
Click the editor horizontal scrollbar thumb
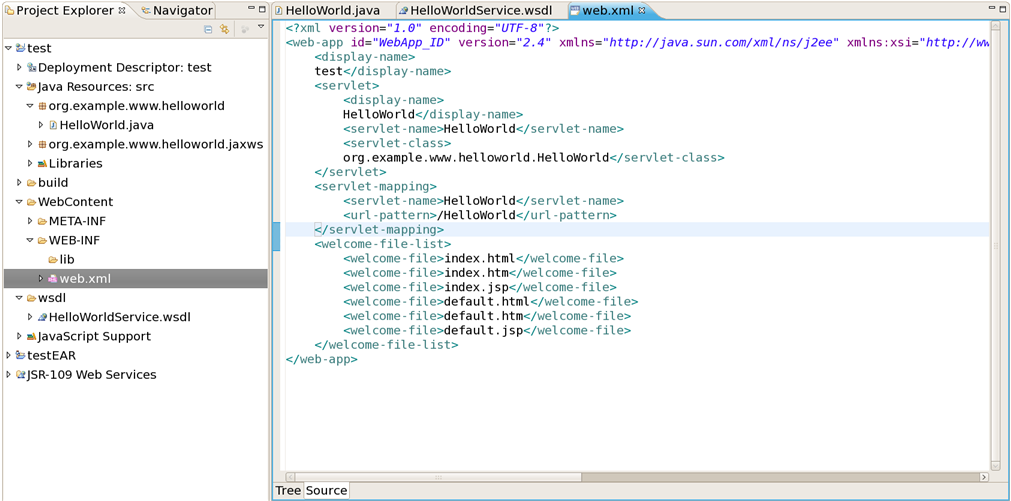438,477
